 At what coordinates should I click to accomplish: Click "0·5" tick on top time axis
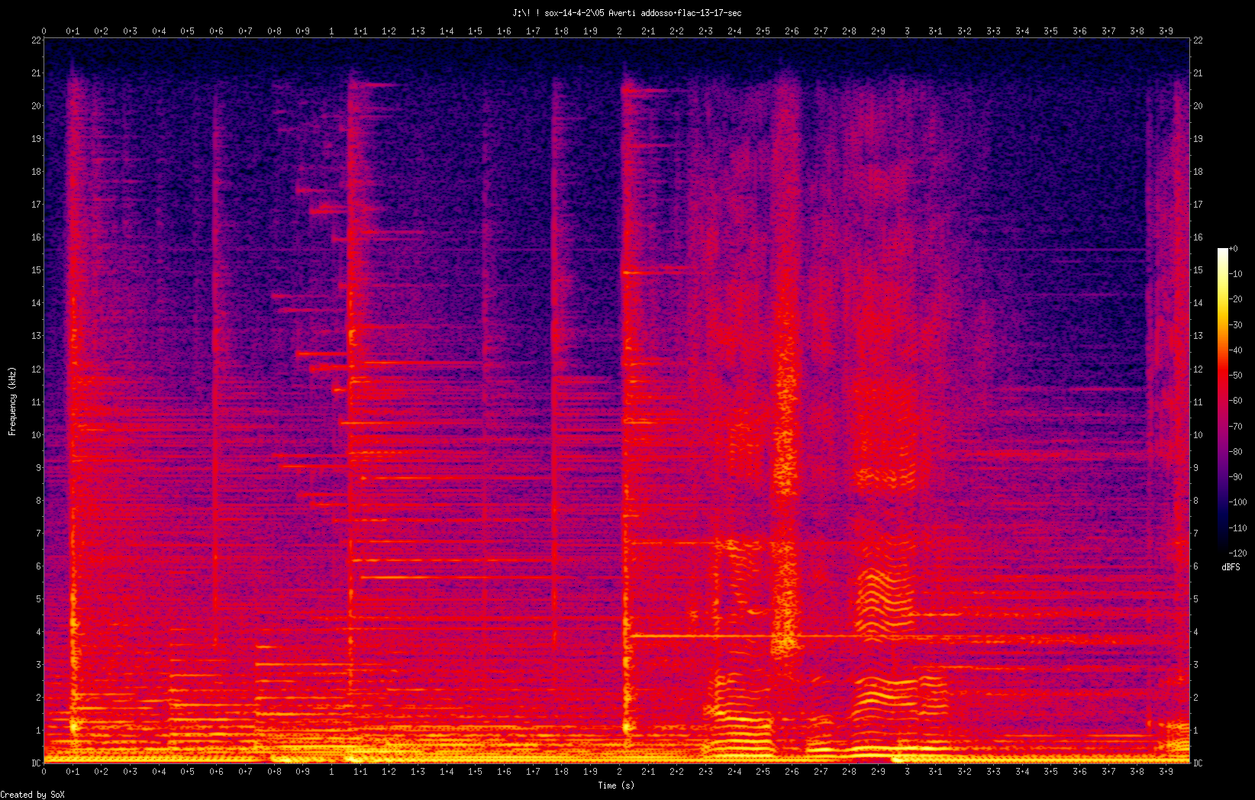click(x=188, y=31)
